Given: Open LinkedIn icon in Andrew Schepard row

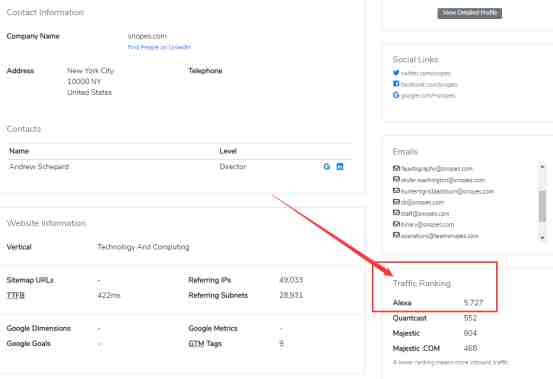Looking at the screenshot, I should (x=340, y=166).
